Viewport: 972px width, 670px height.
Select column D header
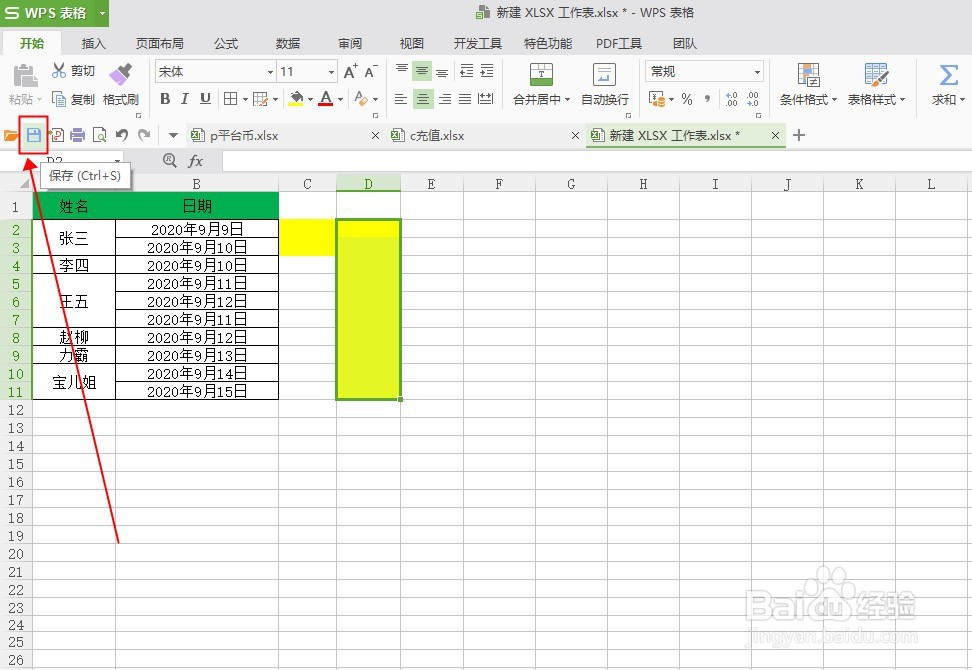(368, 184)
